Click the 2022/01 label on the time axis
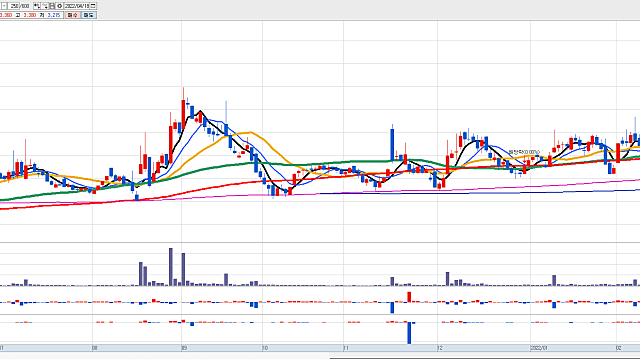 [x=538, y=348]
